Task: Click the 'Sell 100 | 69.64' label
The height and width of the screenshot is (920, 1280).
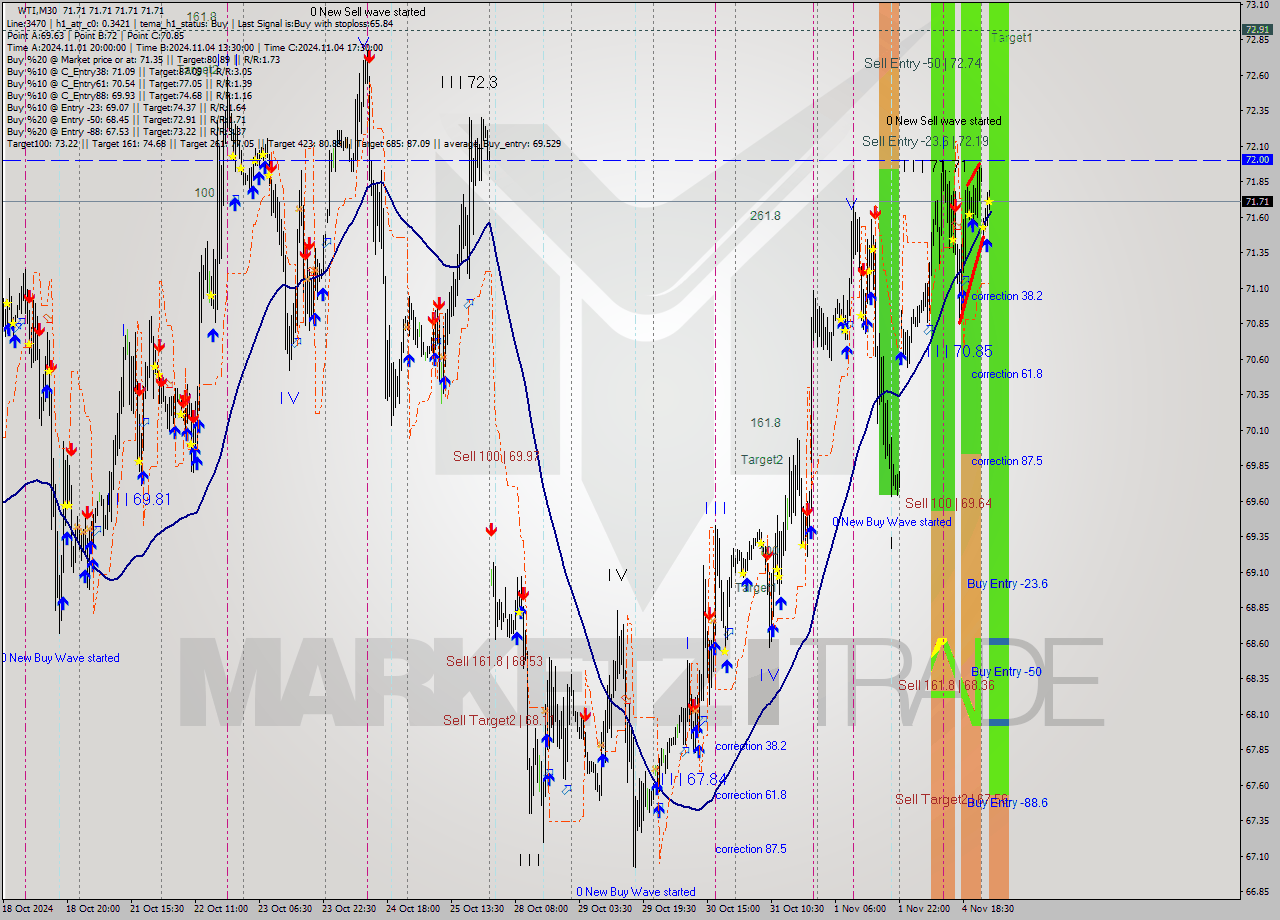Action: pos(948,503)
